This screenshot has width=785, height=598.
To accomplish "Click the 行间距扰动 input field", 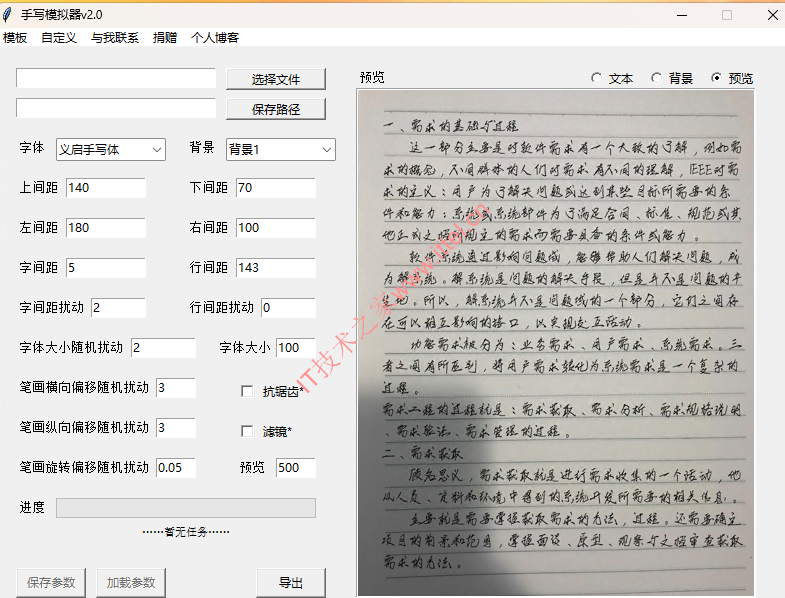I will click(288, 308).
